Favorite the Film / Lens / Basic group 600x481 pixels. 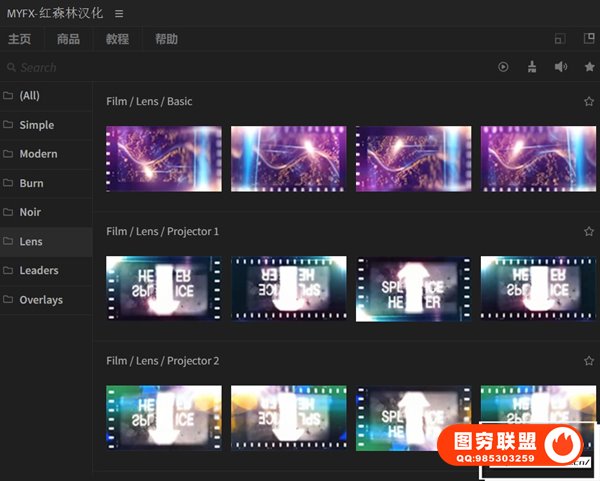pos(589,102)
